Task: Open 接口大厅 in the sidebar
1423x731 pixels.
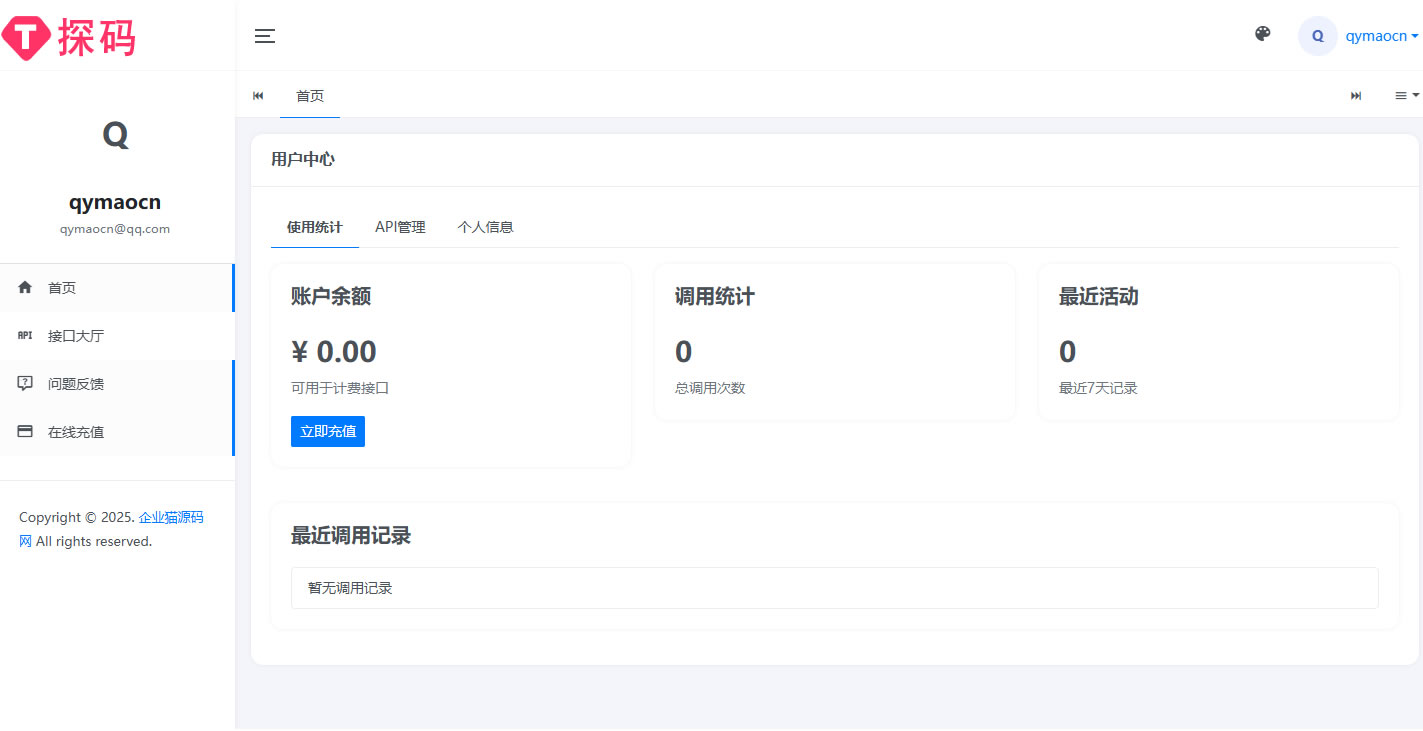Action: click(76, 336)
